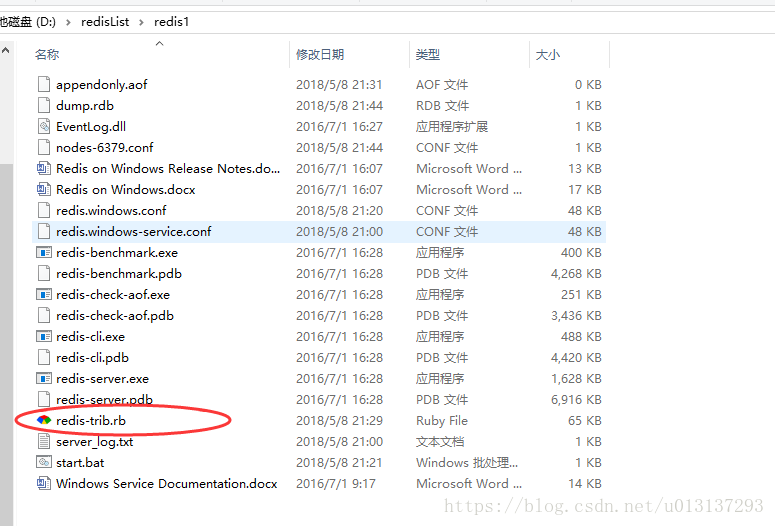
Task: Click date 2016/7/1 9:17 of Windows Service Documentation
Action: (336, 483)
